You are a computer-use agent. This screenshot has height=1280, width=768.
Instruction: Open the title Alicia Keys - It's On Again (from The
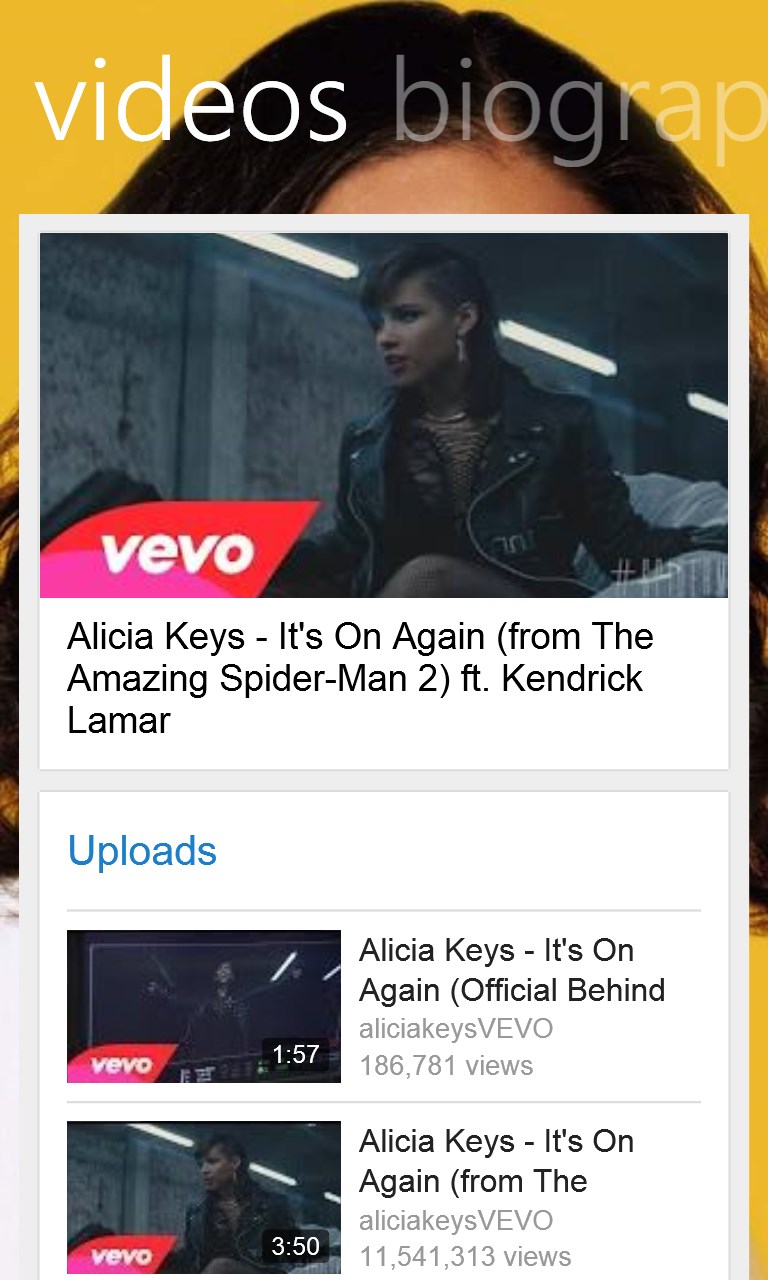tap(497, 1161)
